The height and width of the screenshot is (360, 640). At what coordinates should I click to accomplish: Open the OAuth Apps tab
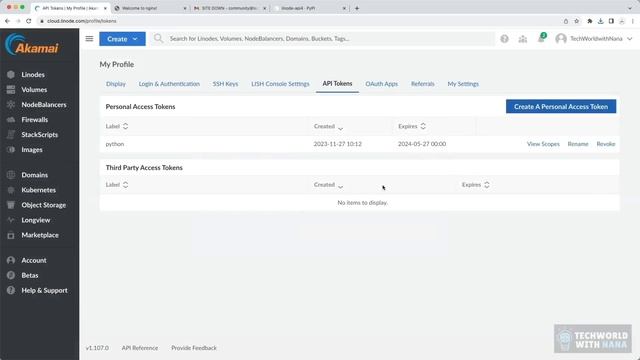pyautogui.click(x=381, y=84)
